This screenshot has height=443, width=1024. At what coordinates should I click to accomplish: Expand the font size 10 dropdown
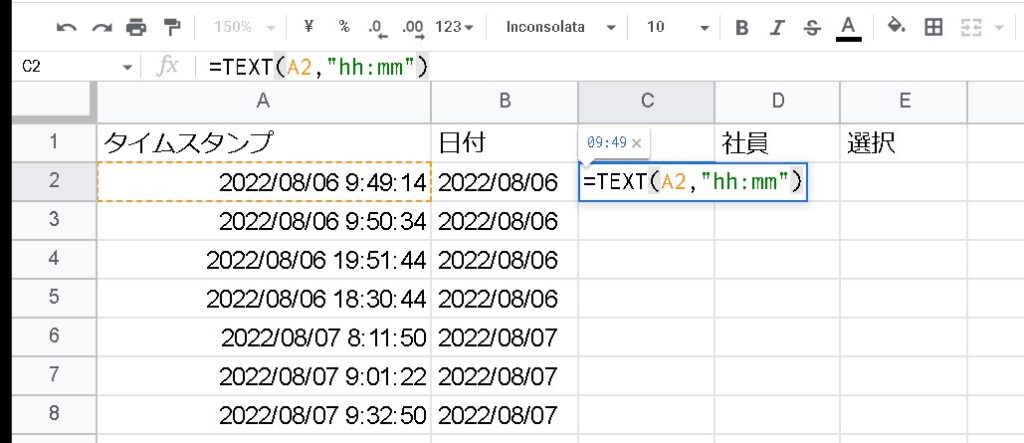pos(678,27)
